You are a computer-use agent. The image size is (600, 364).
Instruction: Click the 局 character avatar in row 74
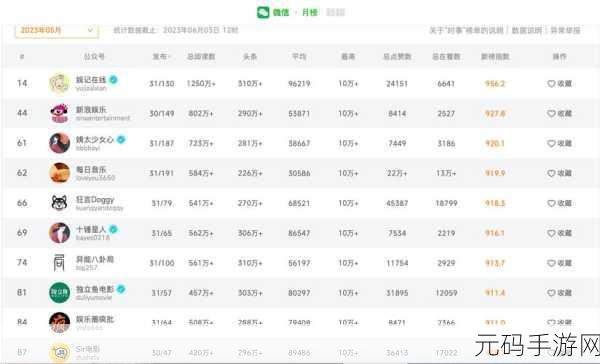[x=59, y=263]
